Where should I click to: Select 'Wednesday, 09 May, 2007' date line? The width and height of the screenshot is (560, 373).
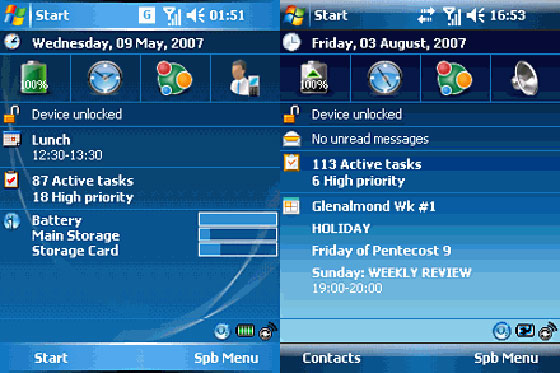click(x=118, y=43)
